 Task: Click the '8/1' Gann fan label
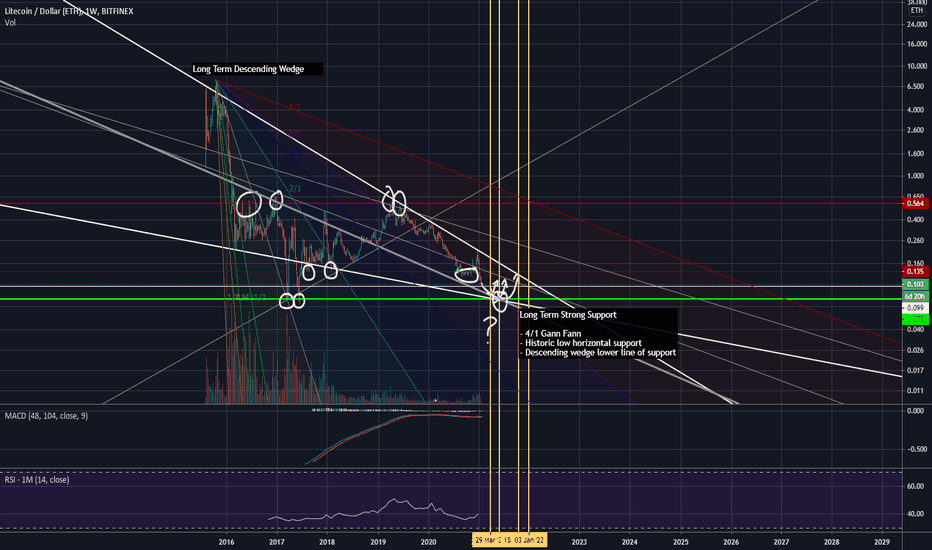[x=295, y=107]
